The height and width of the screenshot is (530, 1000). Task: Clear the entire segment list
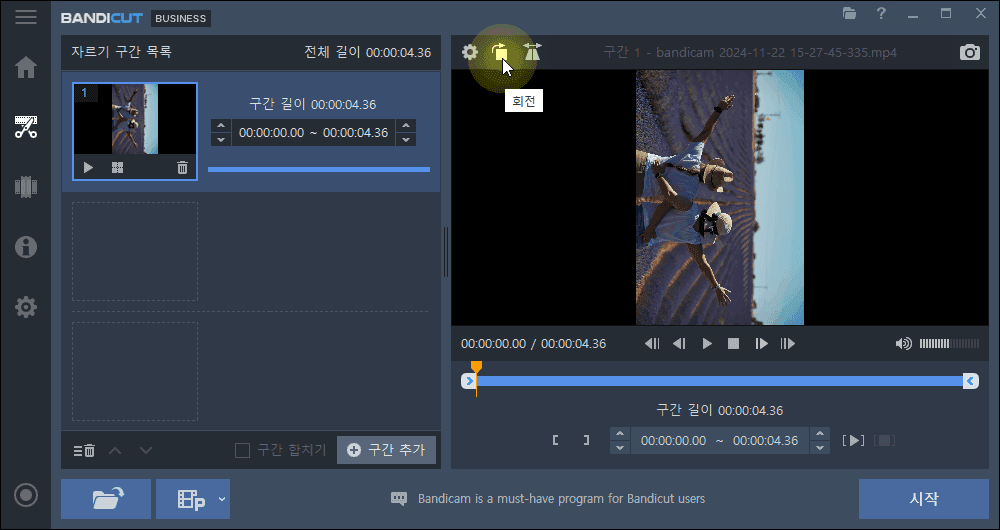[84, 450]
